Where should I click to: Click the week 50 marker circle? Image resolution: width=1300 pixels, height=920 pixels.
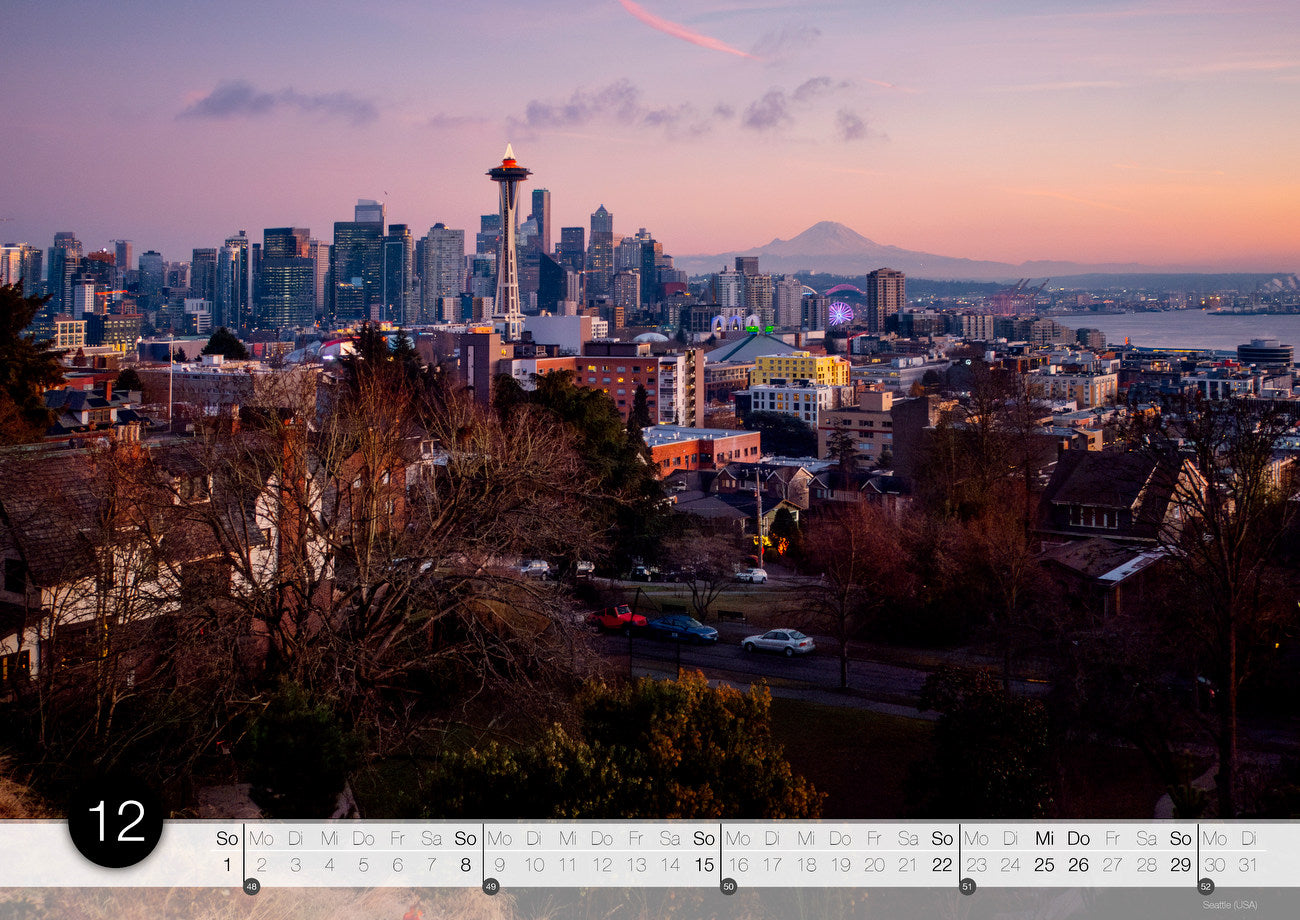[728, 886]
